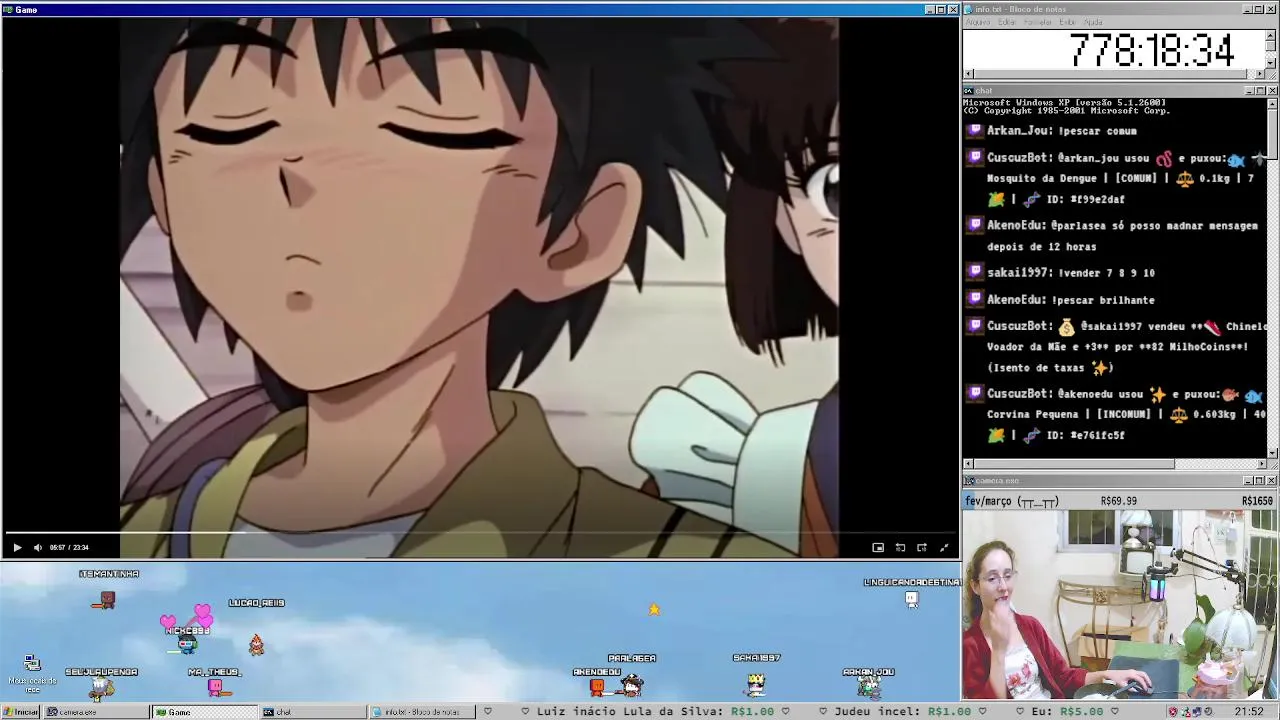Click Twitch icon beside CuscuzBot akenoedu usou message
The width and height of the screenshot is (1280, 720).
[x=975, y=394]
